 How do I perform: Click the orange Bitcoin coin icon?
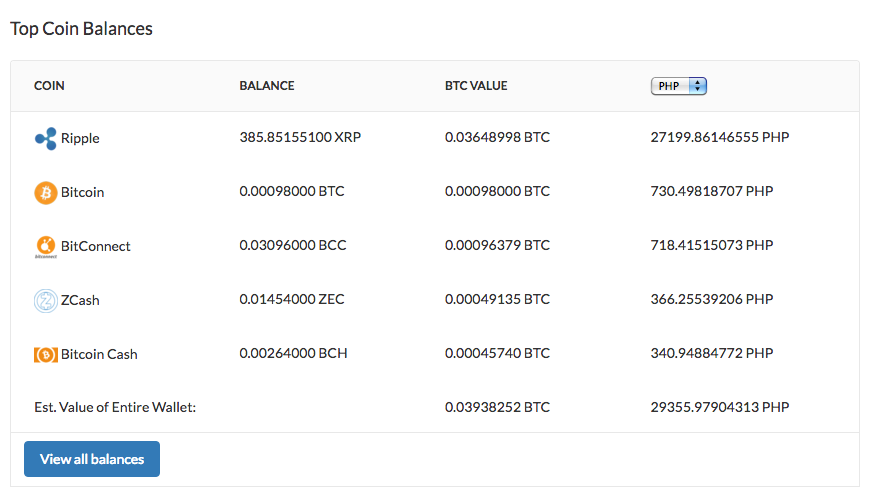(46, 192)
